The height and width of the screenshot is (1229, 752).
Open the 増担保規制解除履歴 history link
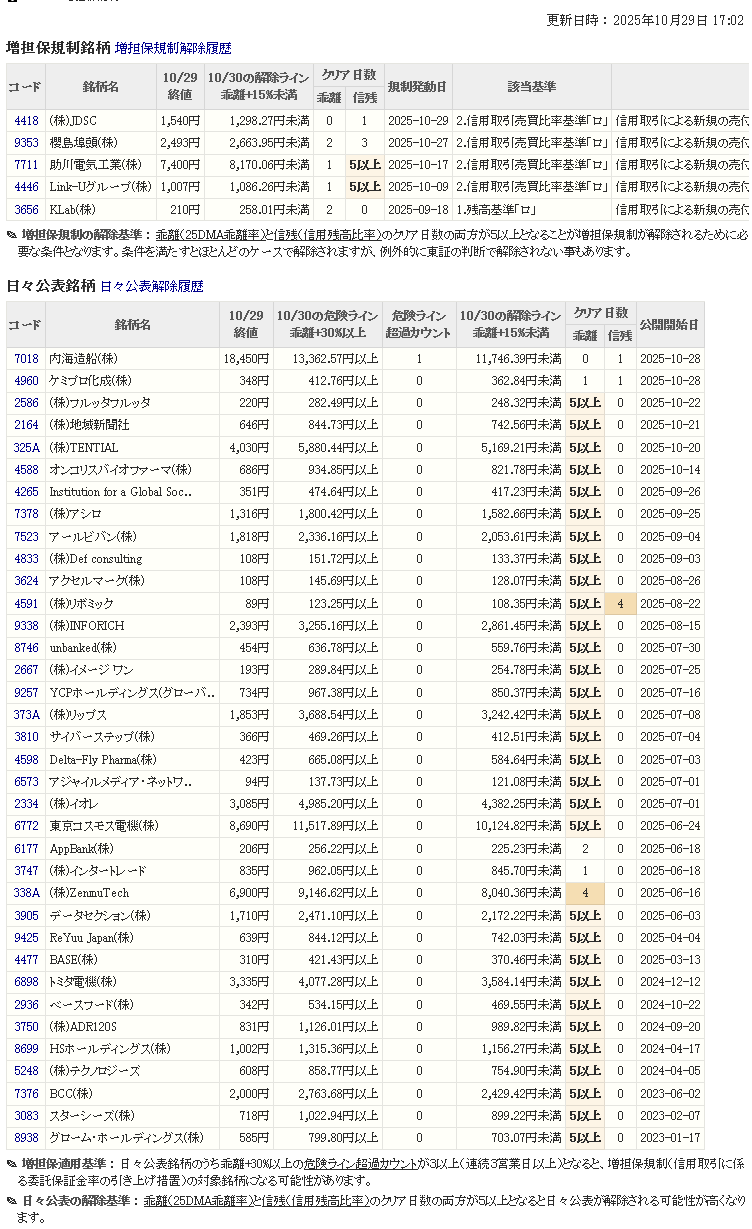pos(173,48)
